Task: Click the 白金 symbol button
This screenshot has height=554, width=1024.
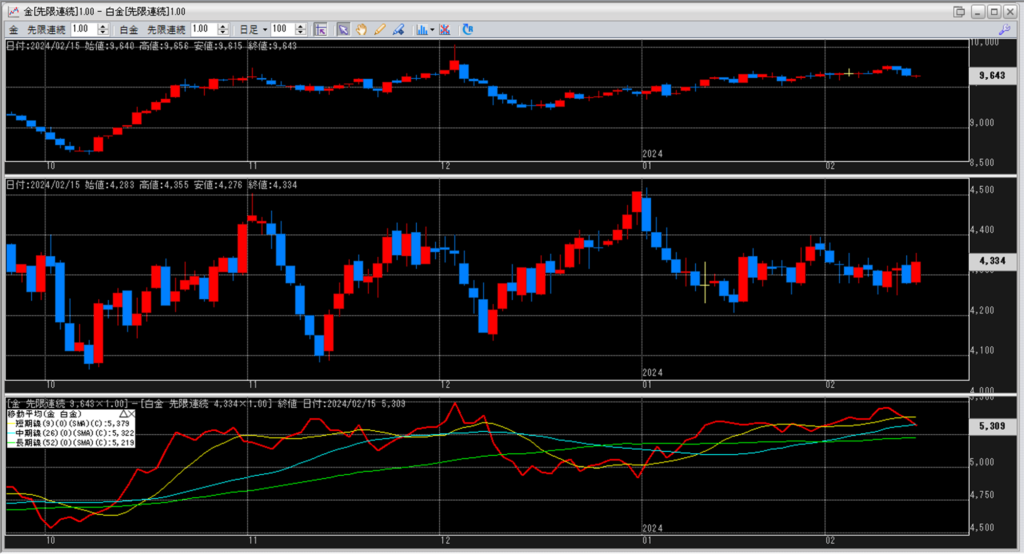Action: click(131, 30)
